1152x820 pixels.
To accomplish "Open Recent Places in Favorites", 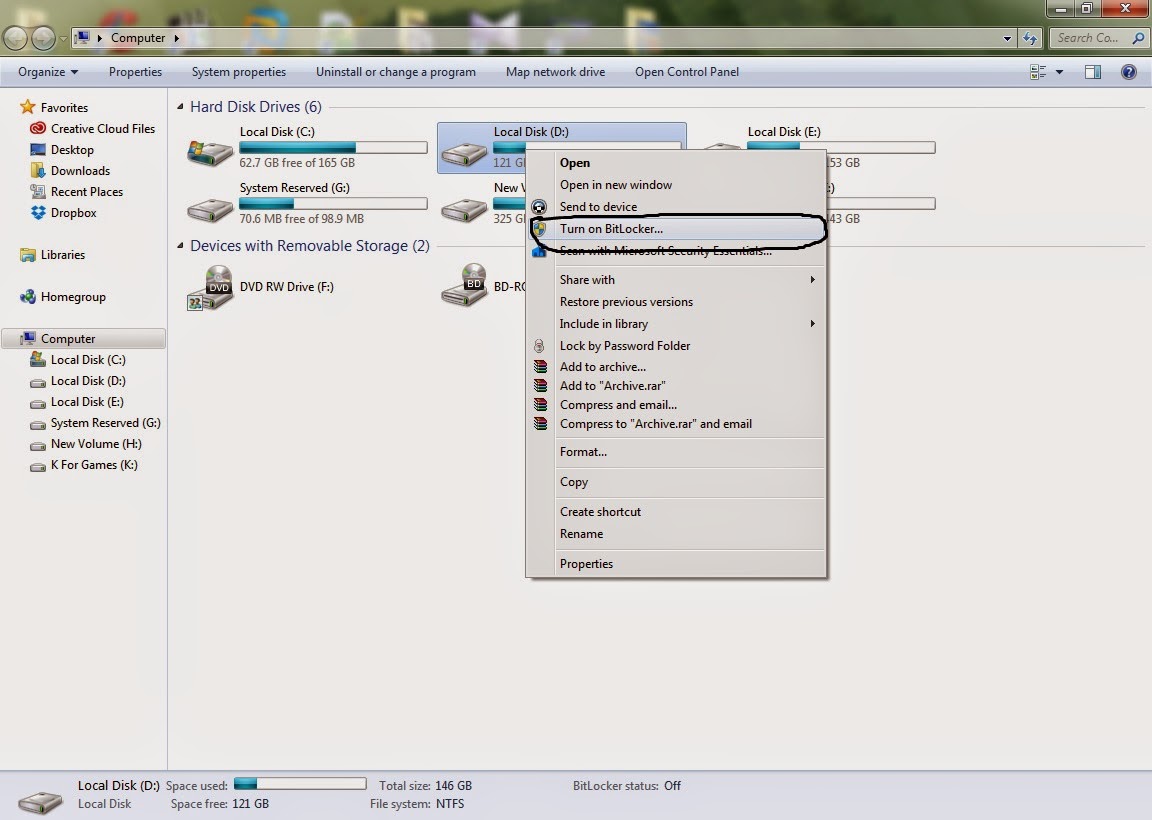I will click(x=76, y=192).
